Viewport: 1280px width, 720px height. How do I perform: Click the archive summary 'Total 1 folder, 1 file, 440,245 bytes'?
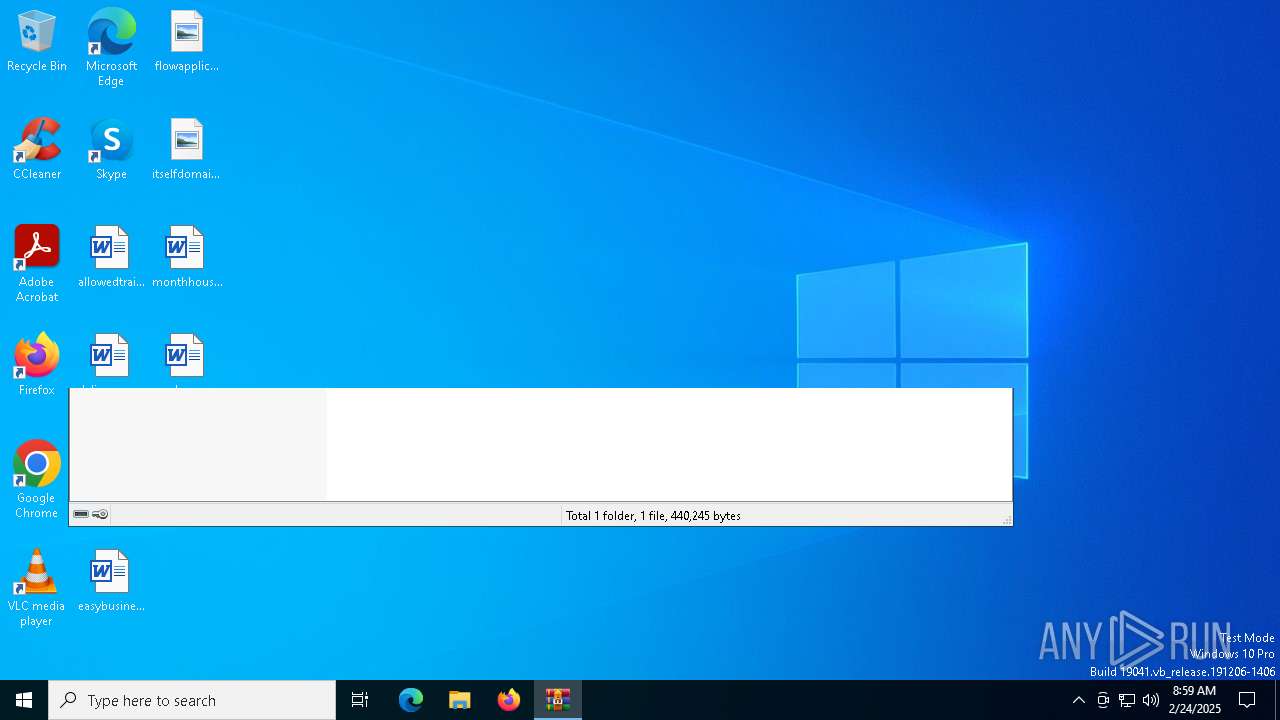pyautogui.click(x=653, y=516)
